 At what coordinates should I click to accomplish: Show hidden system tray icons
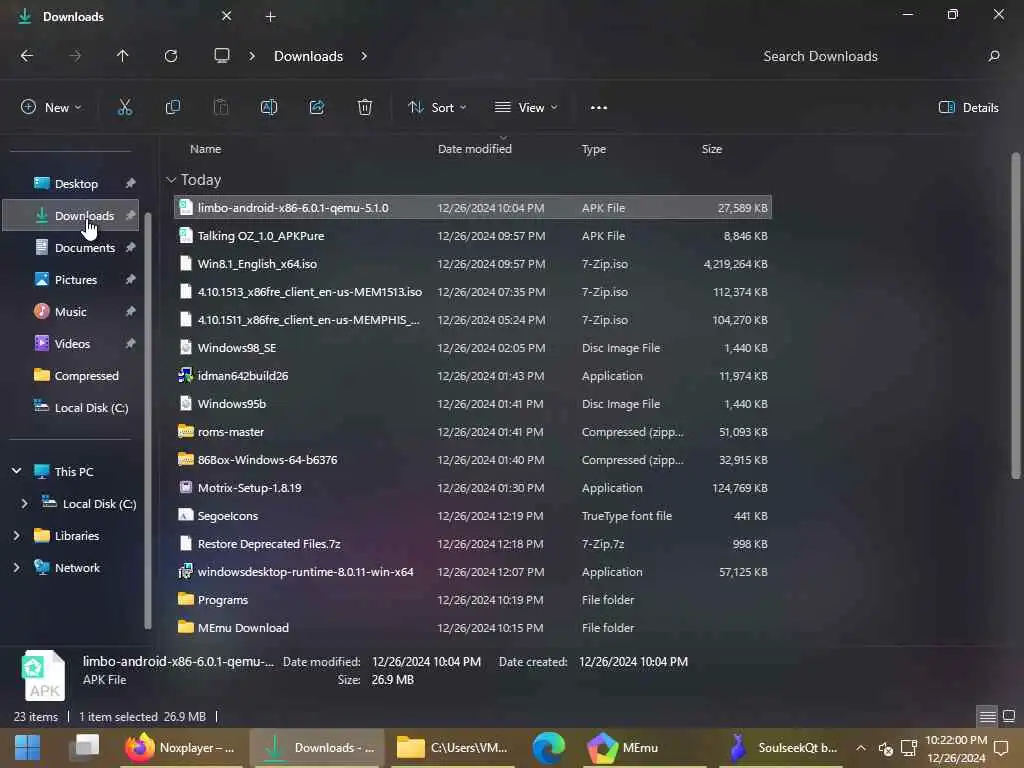point(861,748)
